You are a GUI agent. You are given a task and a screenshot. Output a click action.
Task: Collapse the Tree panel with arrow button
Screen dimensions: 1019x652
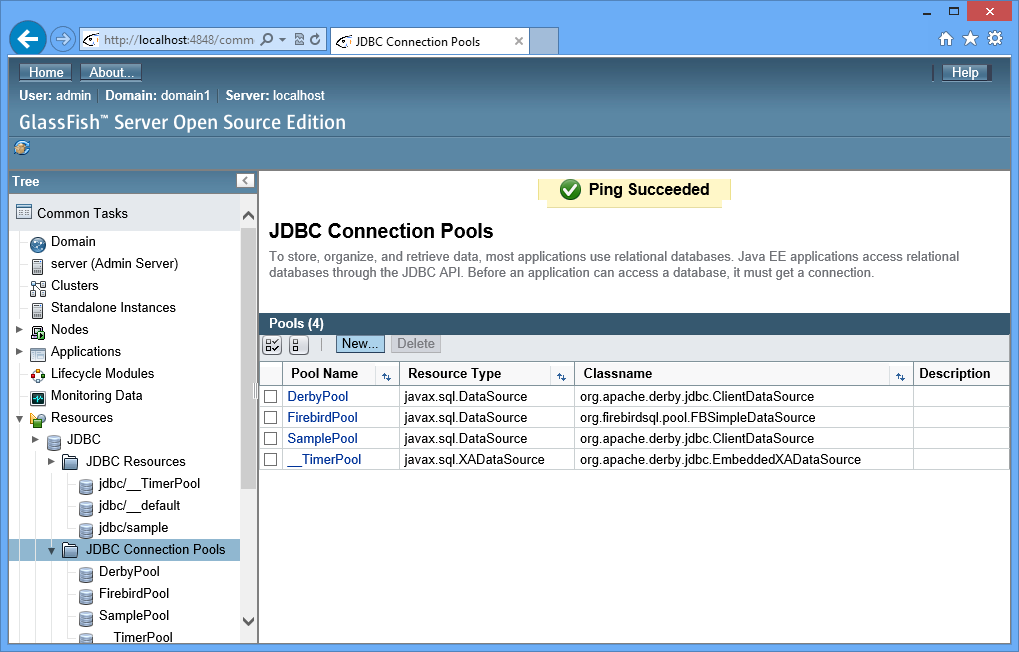[245, 181]
